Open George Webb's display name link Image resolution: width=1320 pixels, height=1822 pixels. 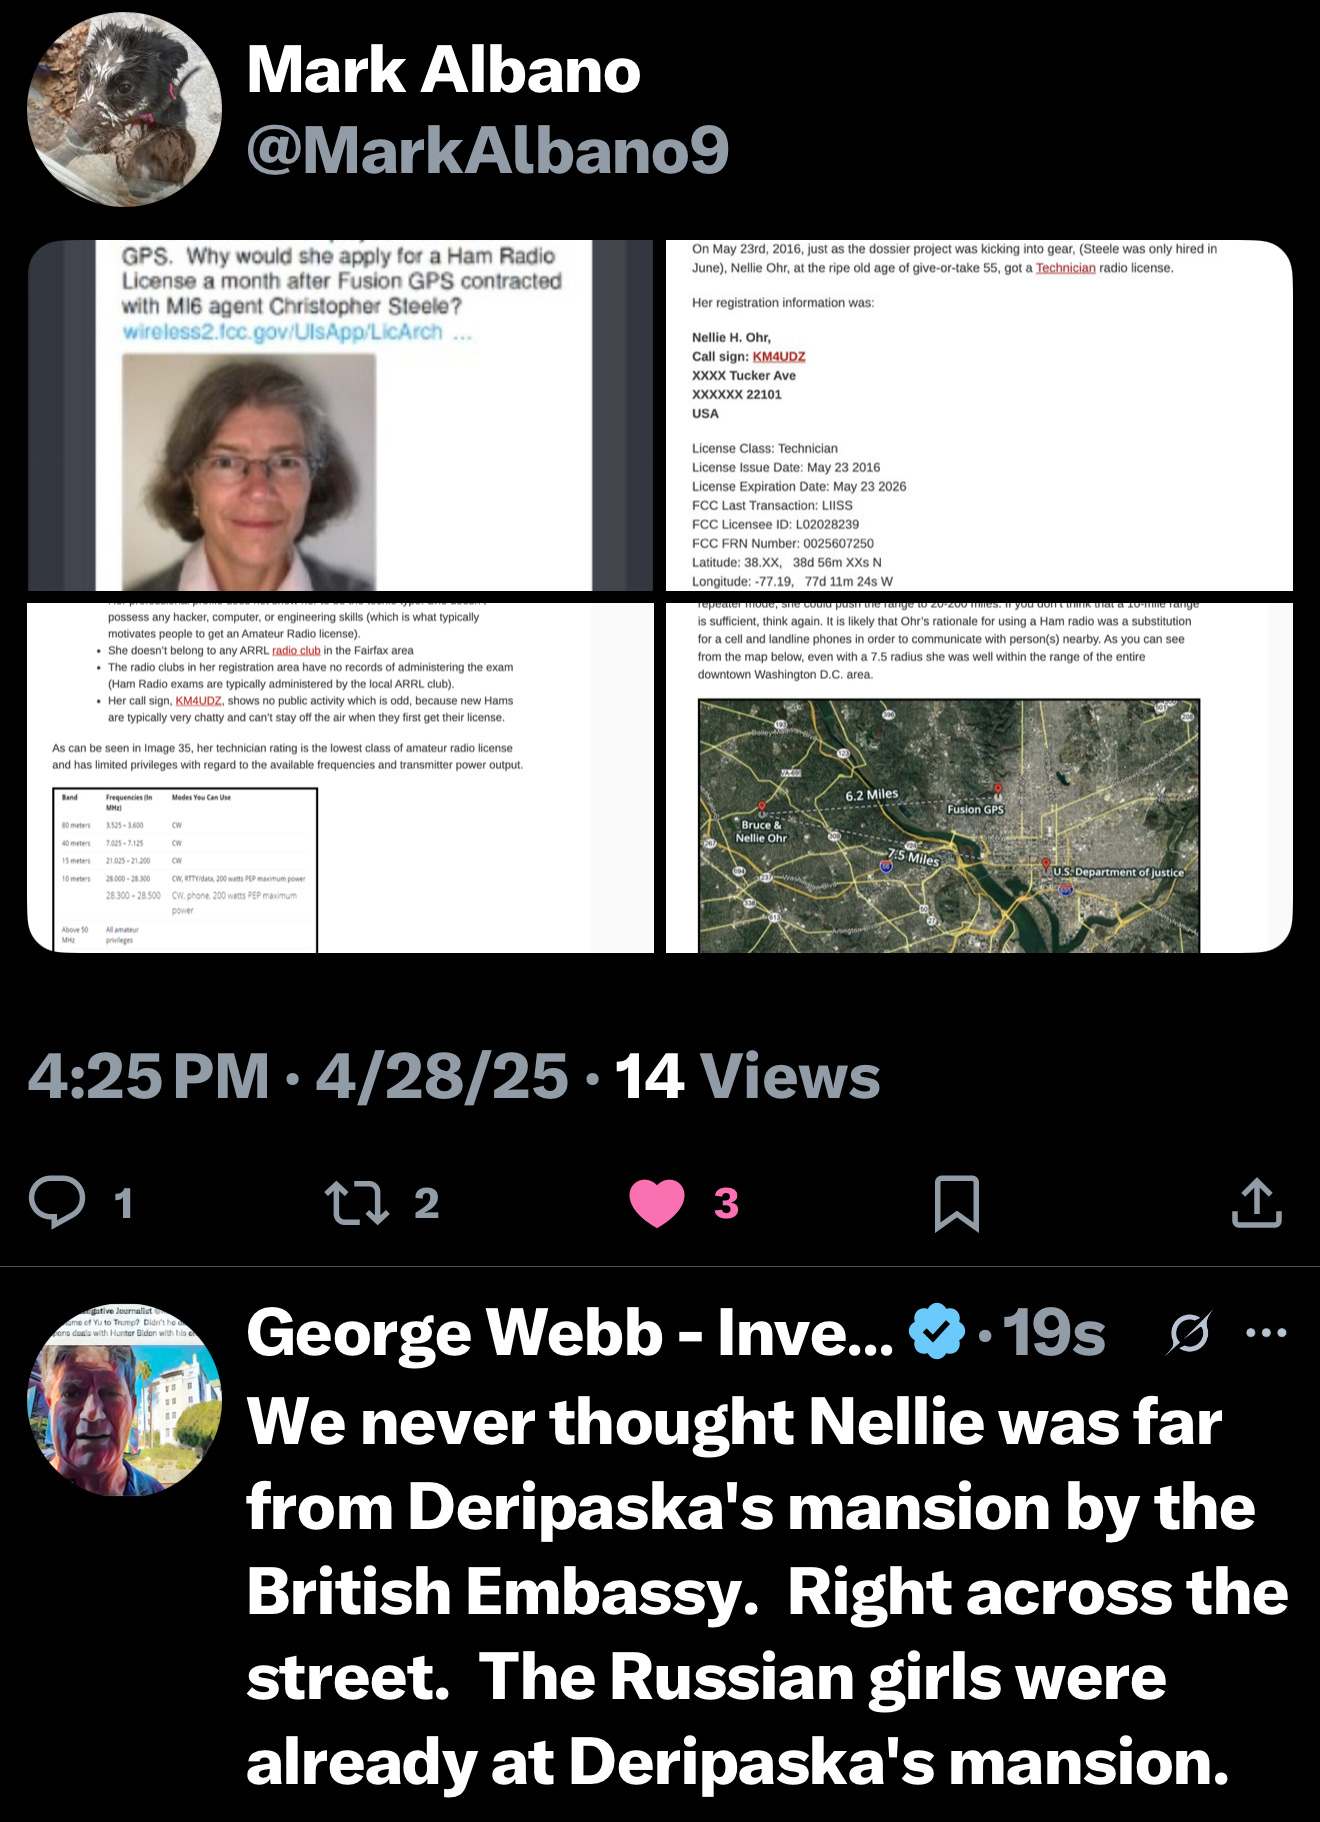pos(570,1332)
